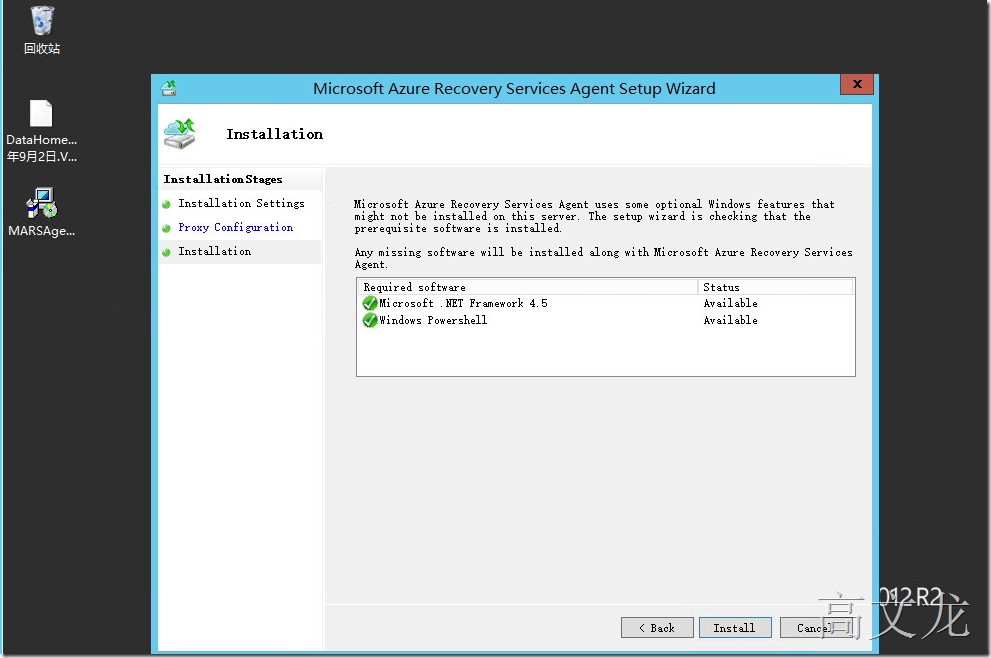The image size is (991, 658).
Task: Click the wizard title bar icon
Action: [x=168, y=88]
